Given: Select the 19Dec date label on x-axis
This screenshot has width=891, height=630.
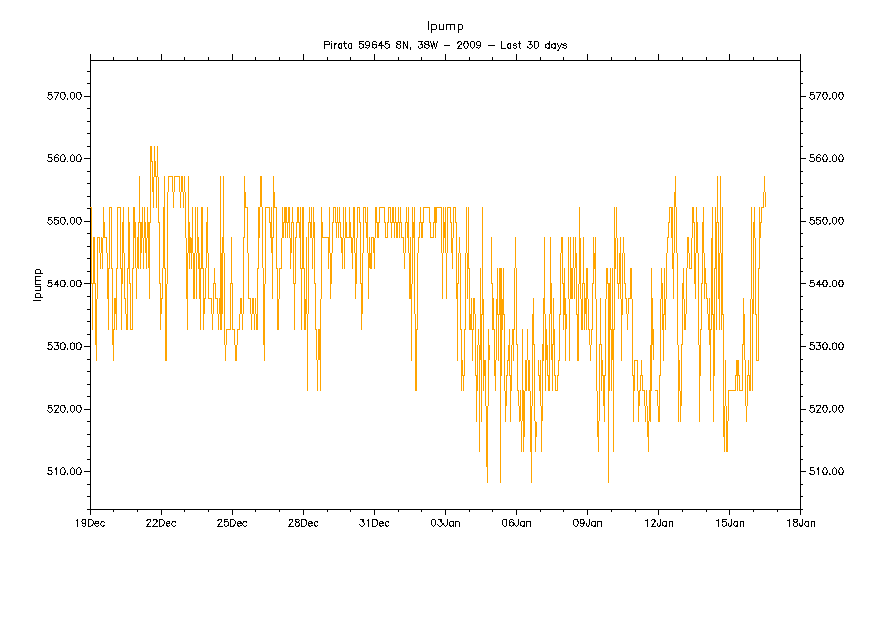Looking at the screenshot, I should (x=89, y=522).
